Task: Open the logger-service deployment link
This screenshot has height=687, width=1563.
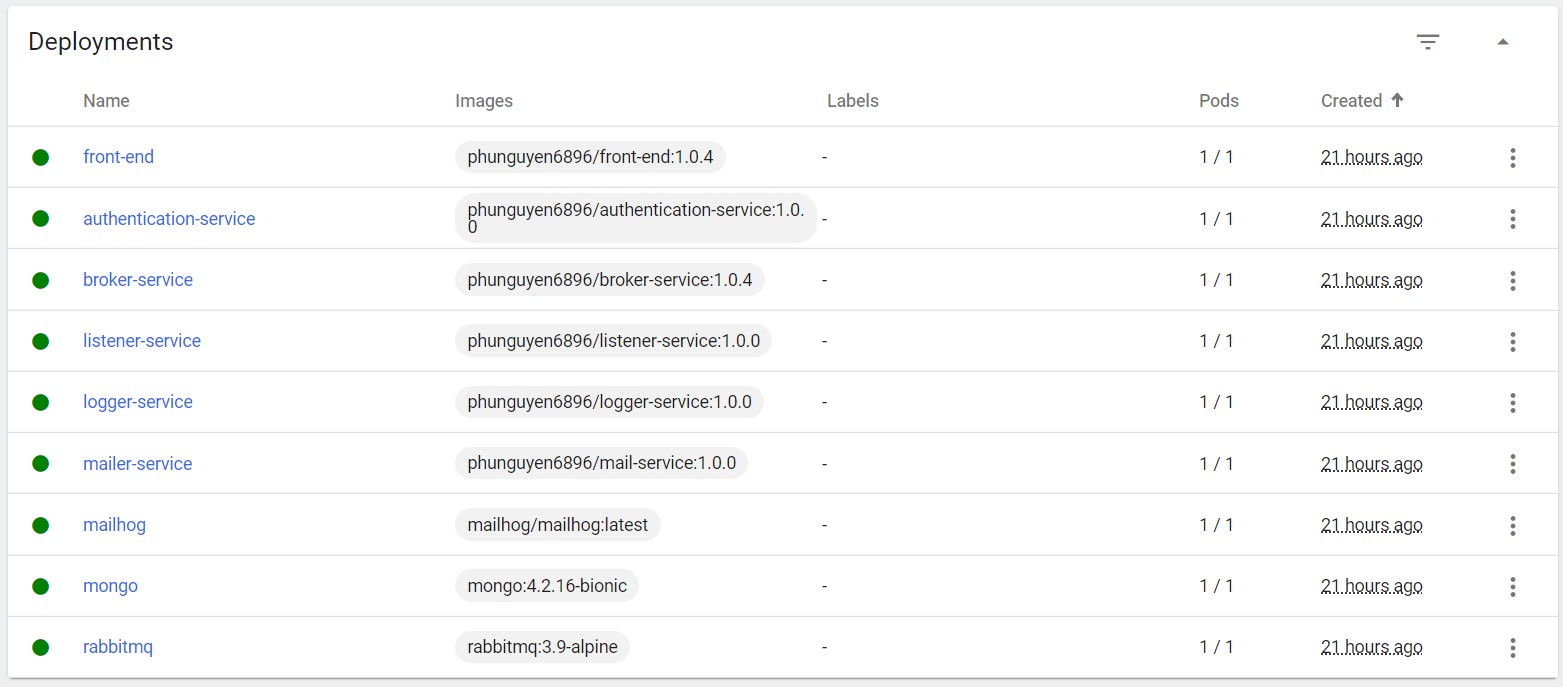Action: (138, 402)
